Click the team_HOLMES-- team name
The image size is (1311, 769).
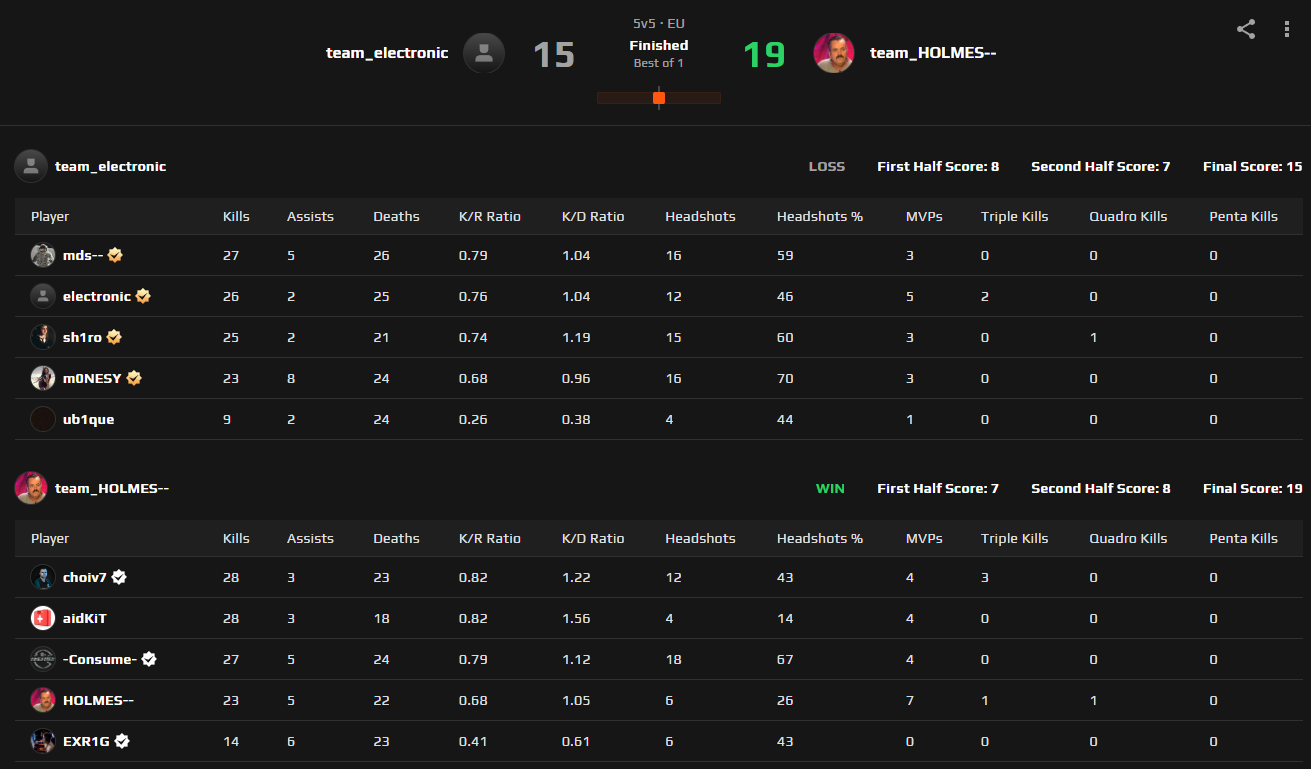pyautogui.click(x=932, y=53)
